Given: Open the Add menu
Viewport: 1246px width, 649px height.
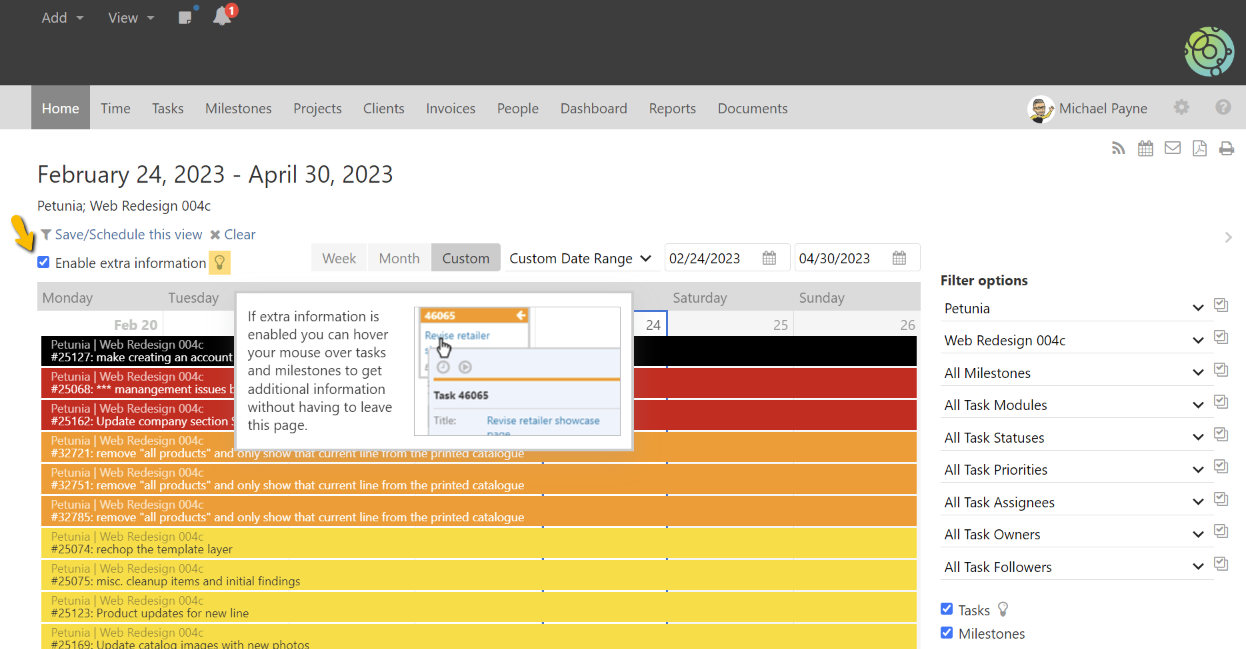Looking at the screenshot, I should 62,18.
